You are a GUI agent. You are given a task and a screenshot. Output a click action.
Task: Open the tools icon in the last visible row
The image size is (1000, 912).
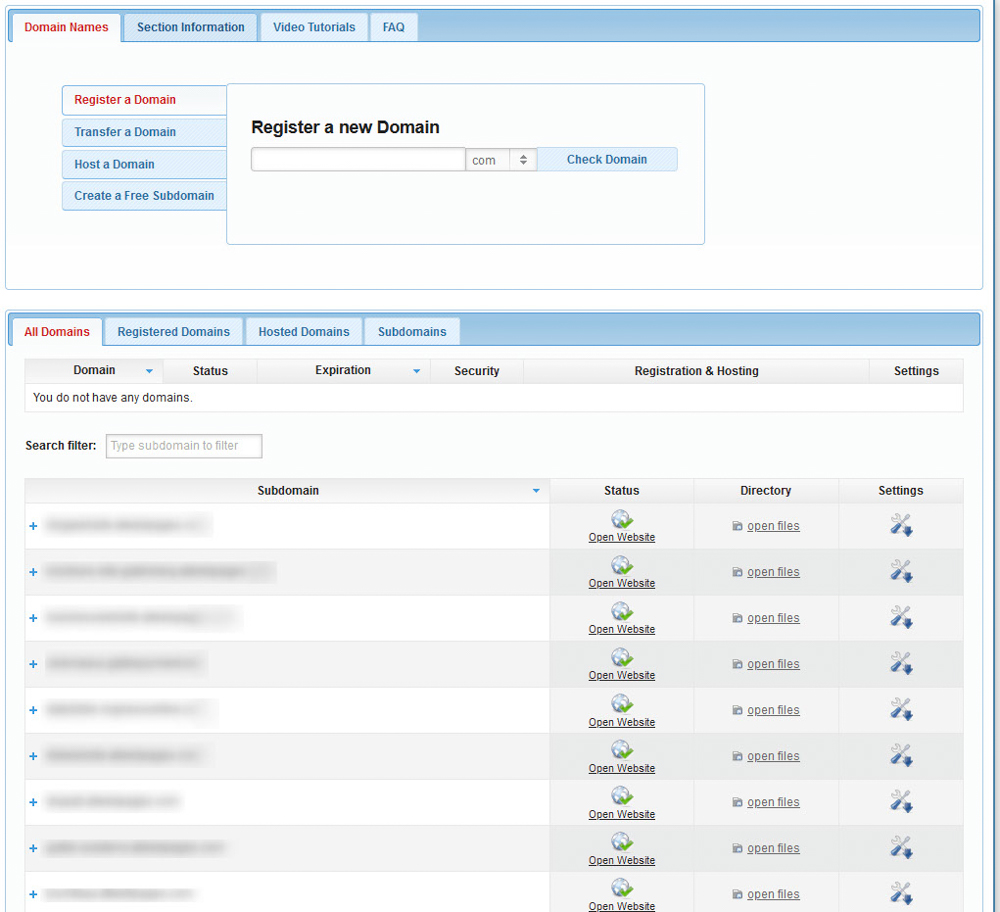[x=900, y=893]
